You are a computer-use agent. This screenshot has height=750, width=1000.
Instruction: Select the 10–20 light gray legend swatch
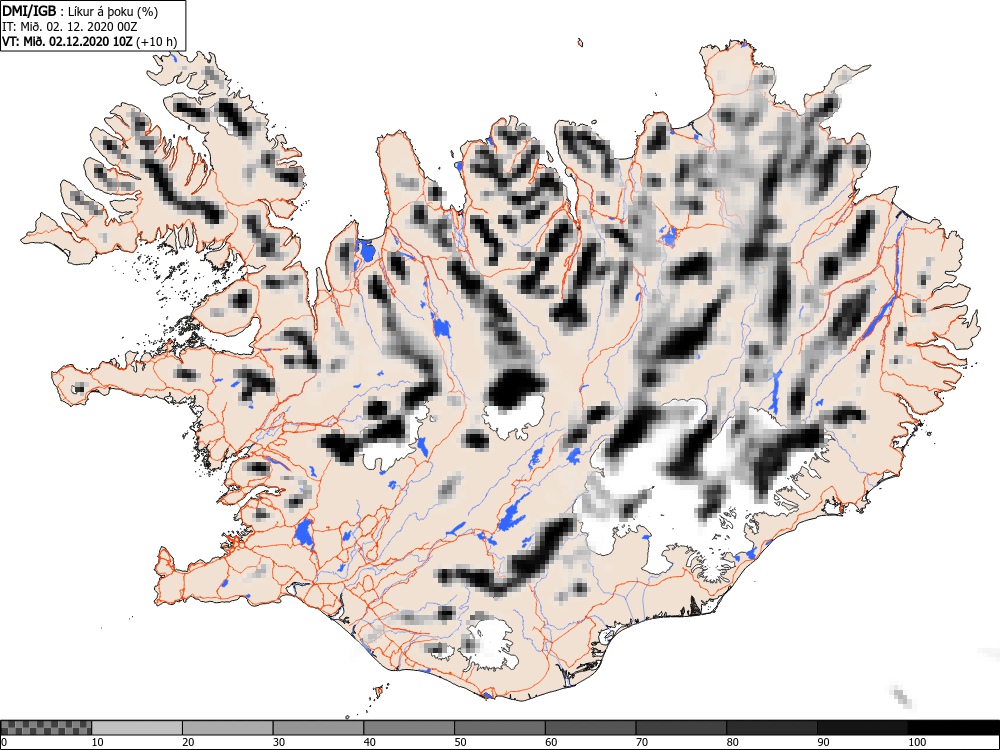137,728
